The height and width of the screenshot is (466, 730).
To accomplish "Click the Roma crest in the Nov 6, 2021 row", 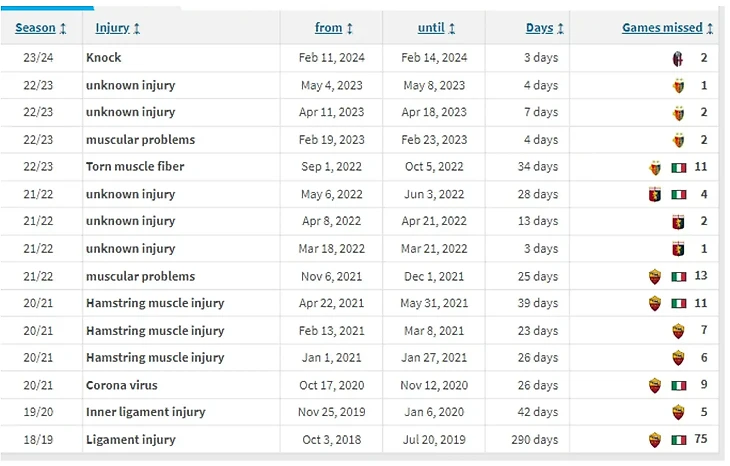I will coord(655,276).
